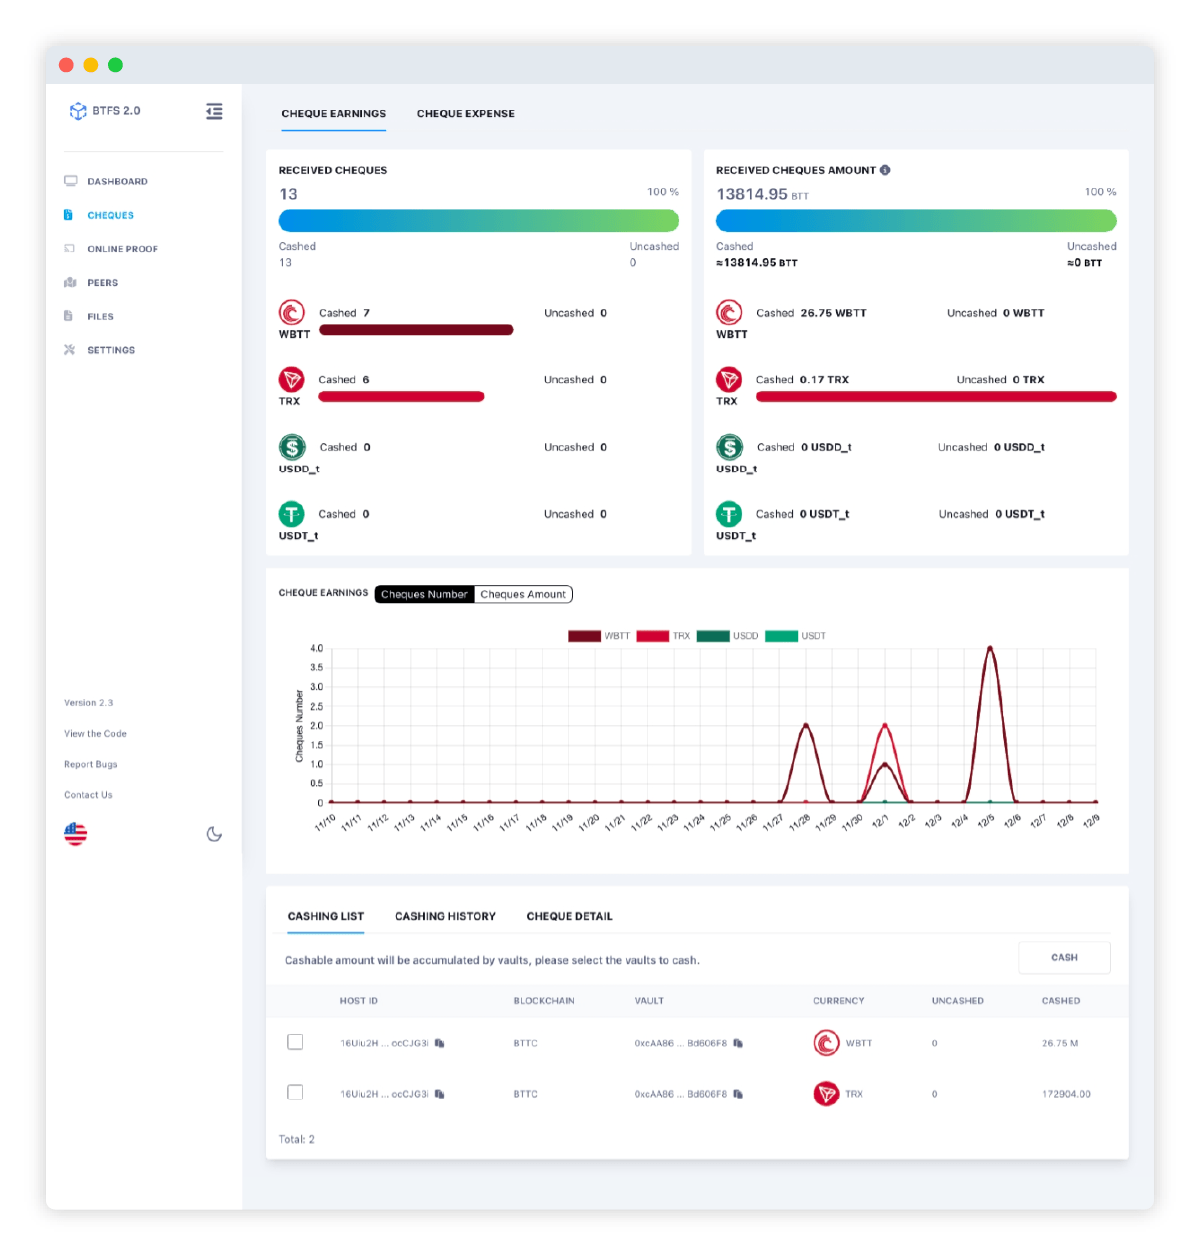Switch chart to Cheques Amount

(523, 594)
